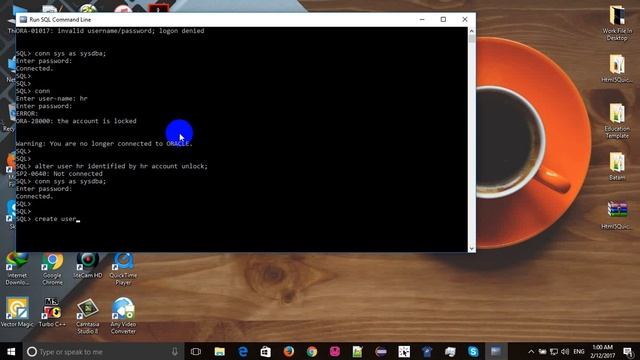Select Education Template folder icon
640x360 pixels.
point(617,120)
